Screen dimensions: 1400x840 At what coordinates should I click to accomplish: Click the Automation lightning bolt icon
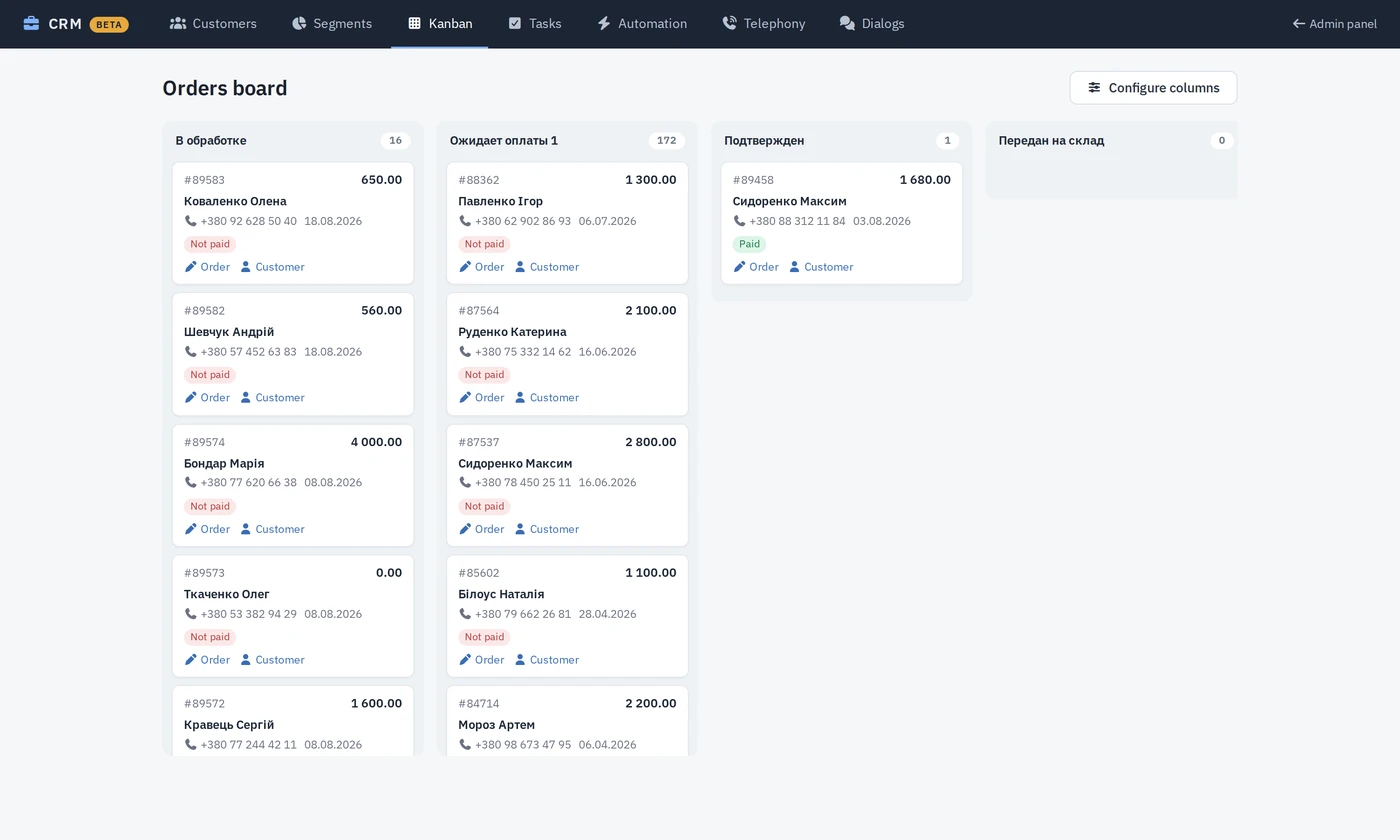604,23
